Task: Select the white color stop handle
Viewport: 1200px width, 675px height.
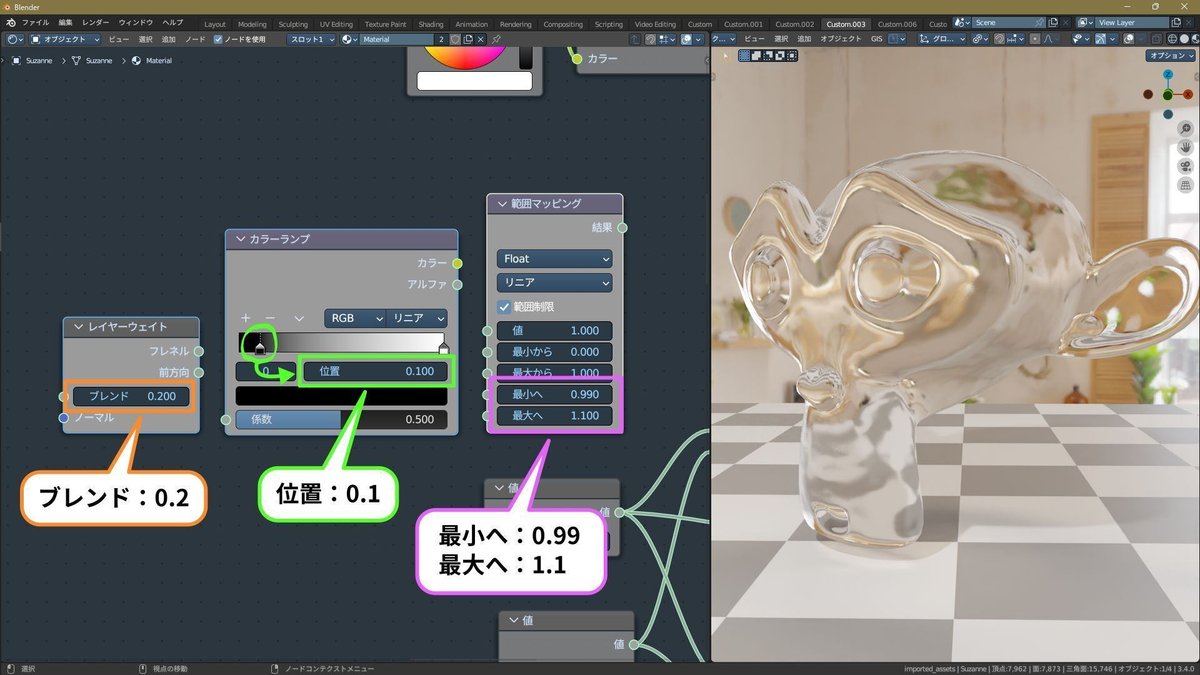Action: [x=444, y=348]
